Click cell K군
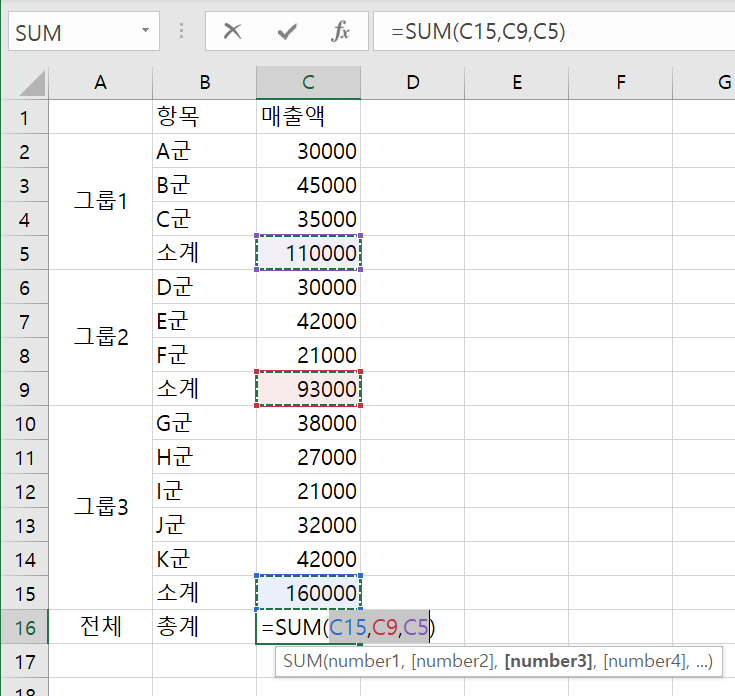This screenshot has width=735, height=696. 204,559
